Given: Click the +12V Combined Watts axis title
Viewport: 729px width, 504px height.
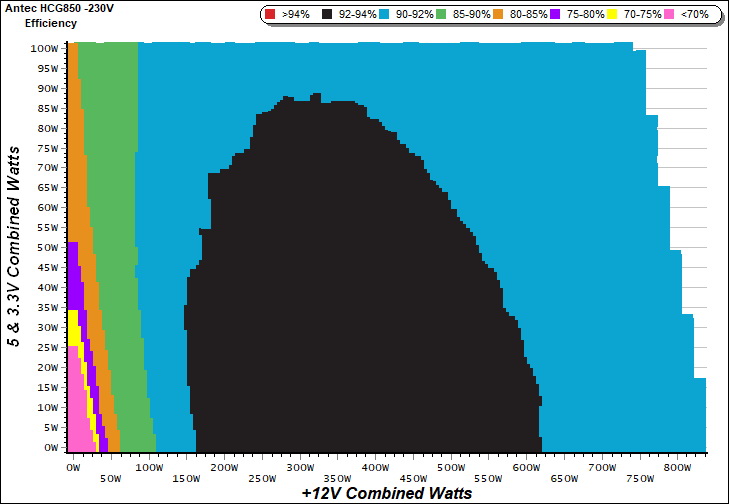Looking at the screenshot, I should pos(386,493).
